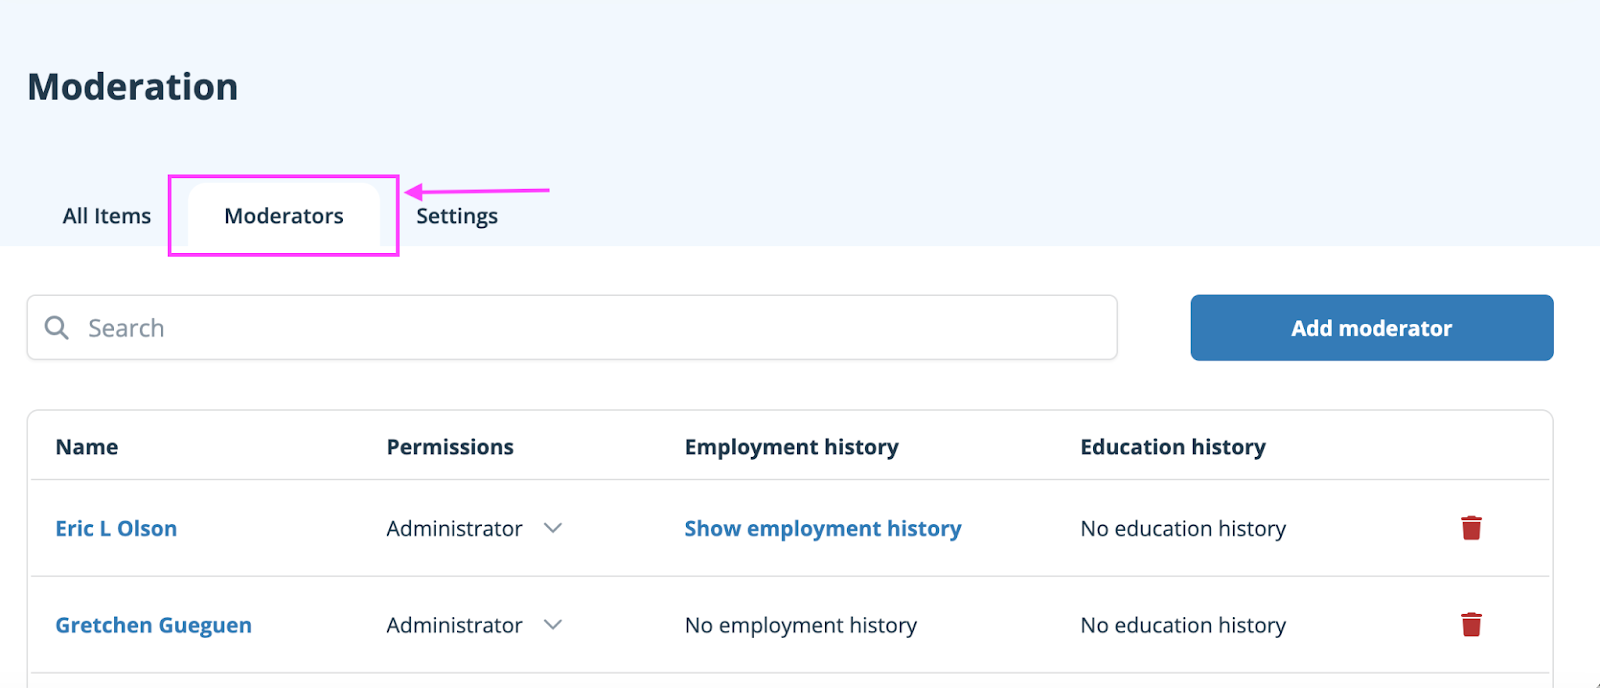The height and width of the screenshot is (688, 1600).
Task: Click the Moderation page heading
Action: (x=133, y=87)
